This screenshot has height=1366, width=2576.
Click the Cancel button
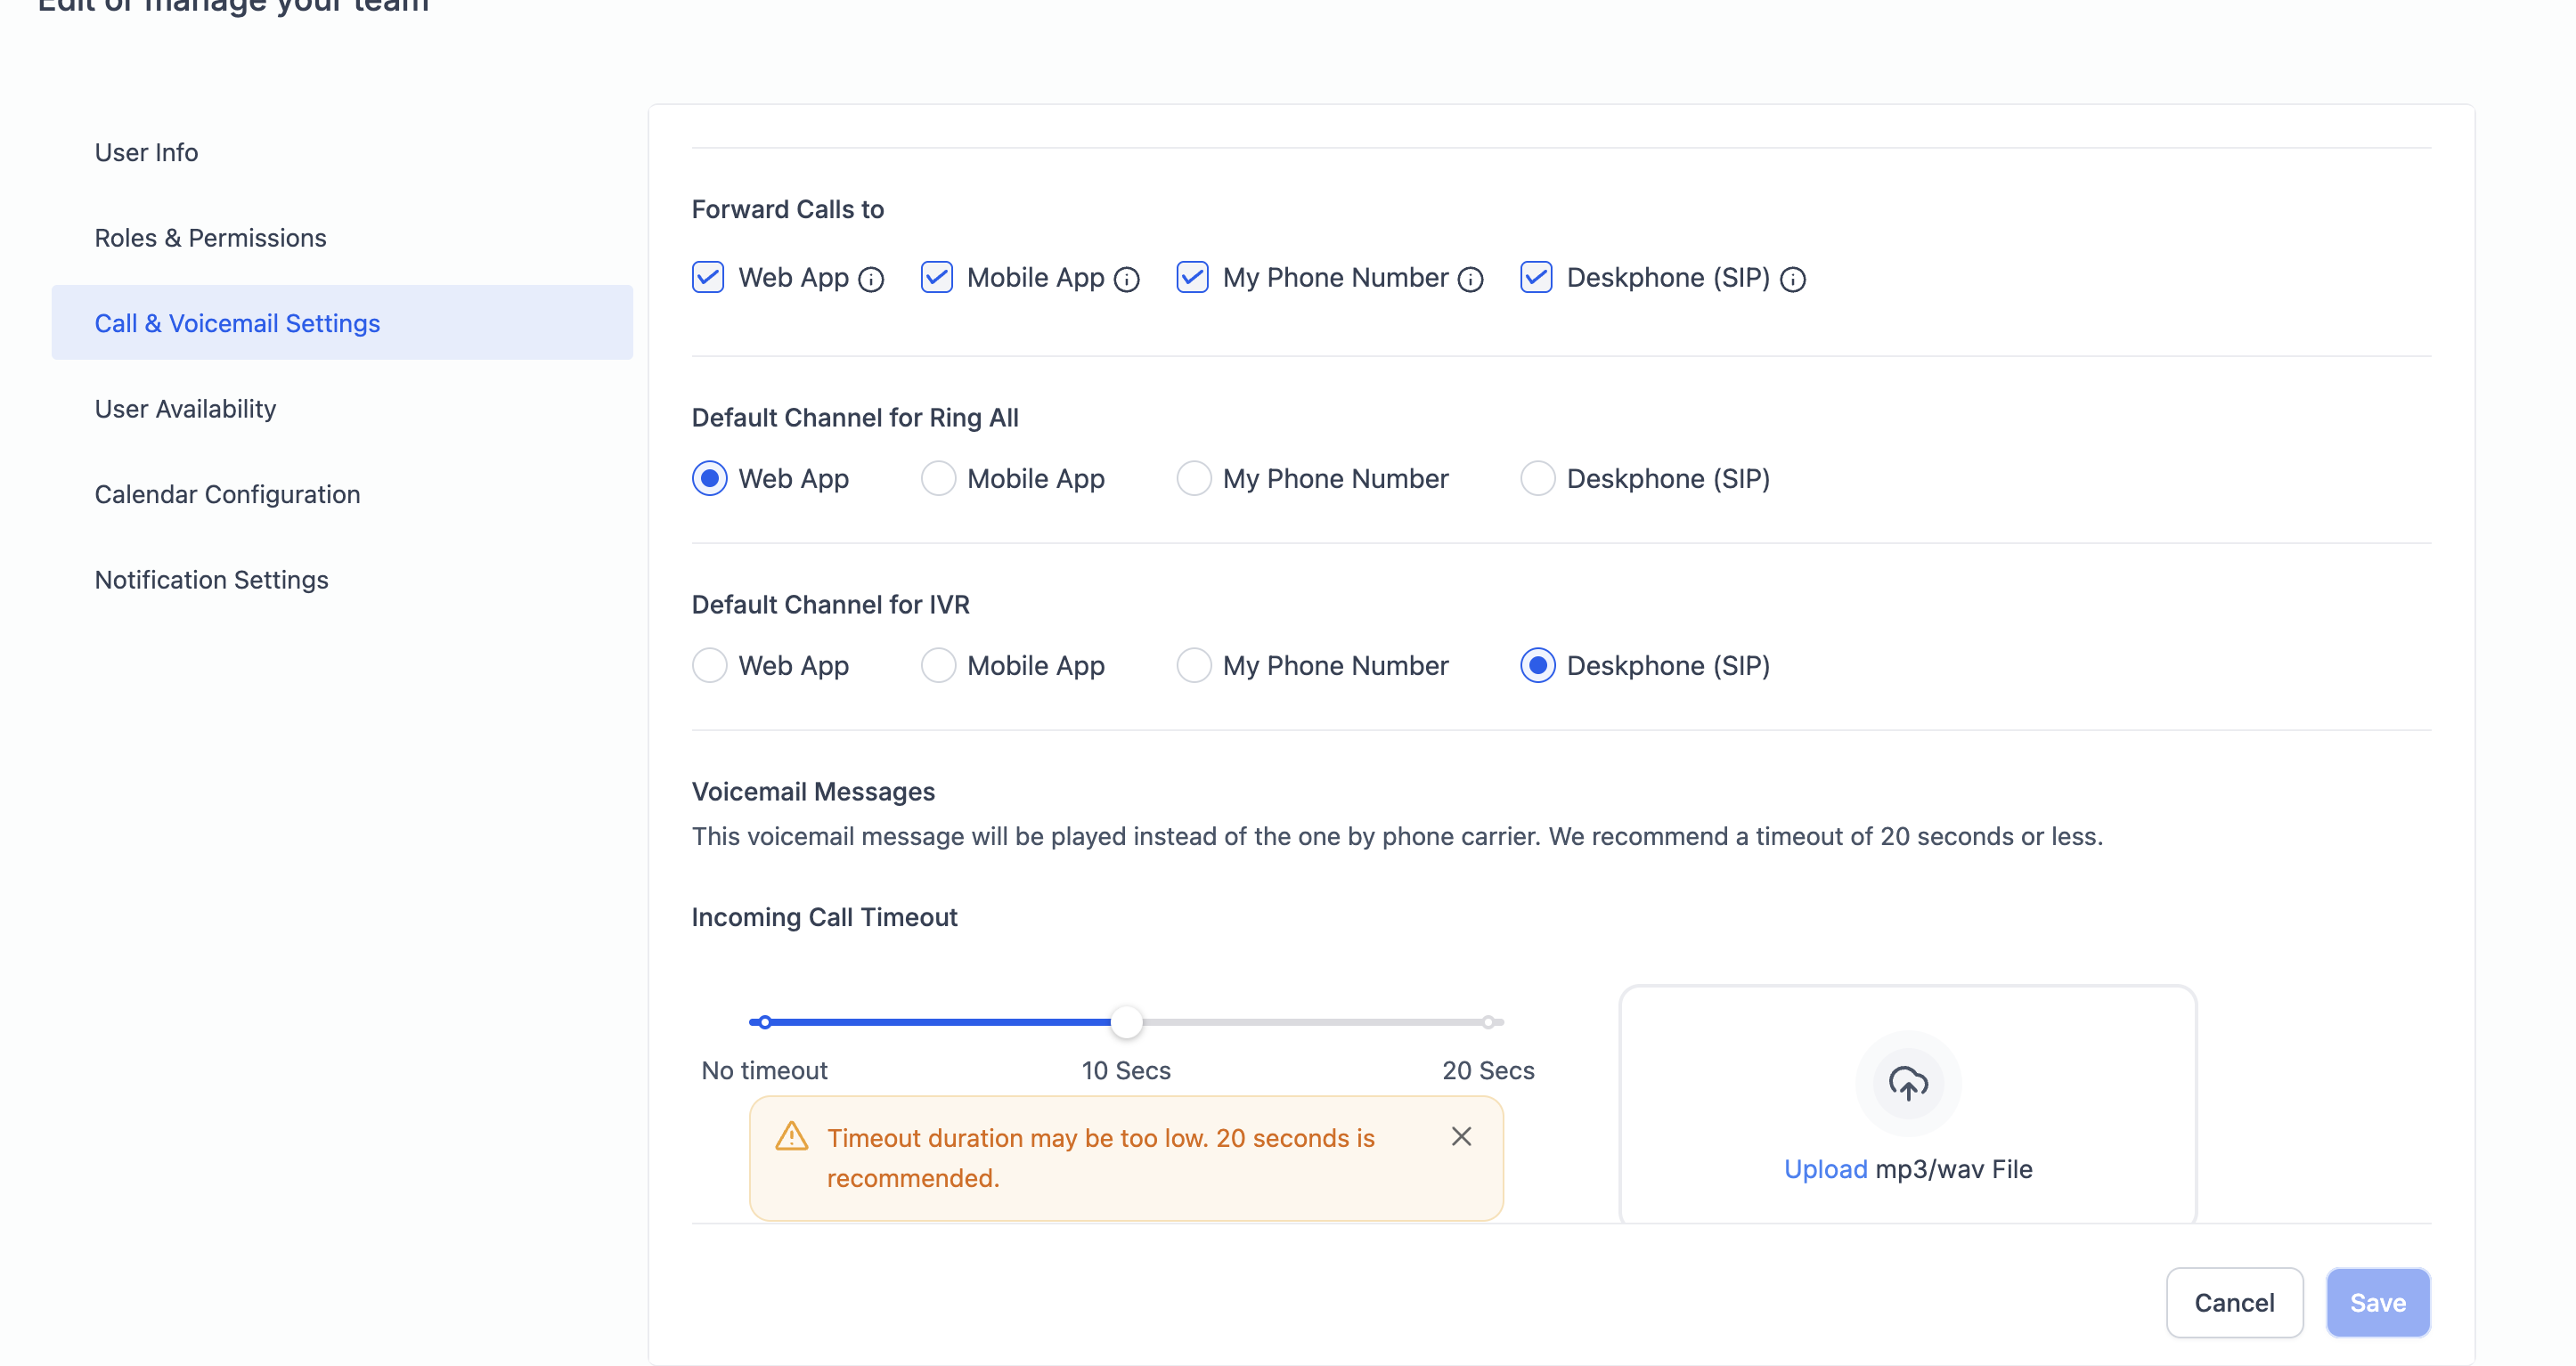tap(2234, 1302)
